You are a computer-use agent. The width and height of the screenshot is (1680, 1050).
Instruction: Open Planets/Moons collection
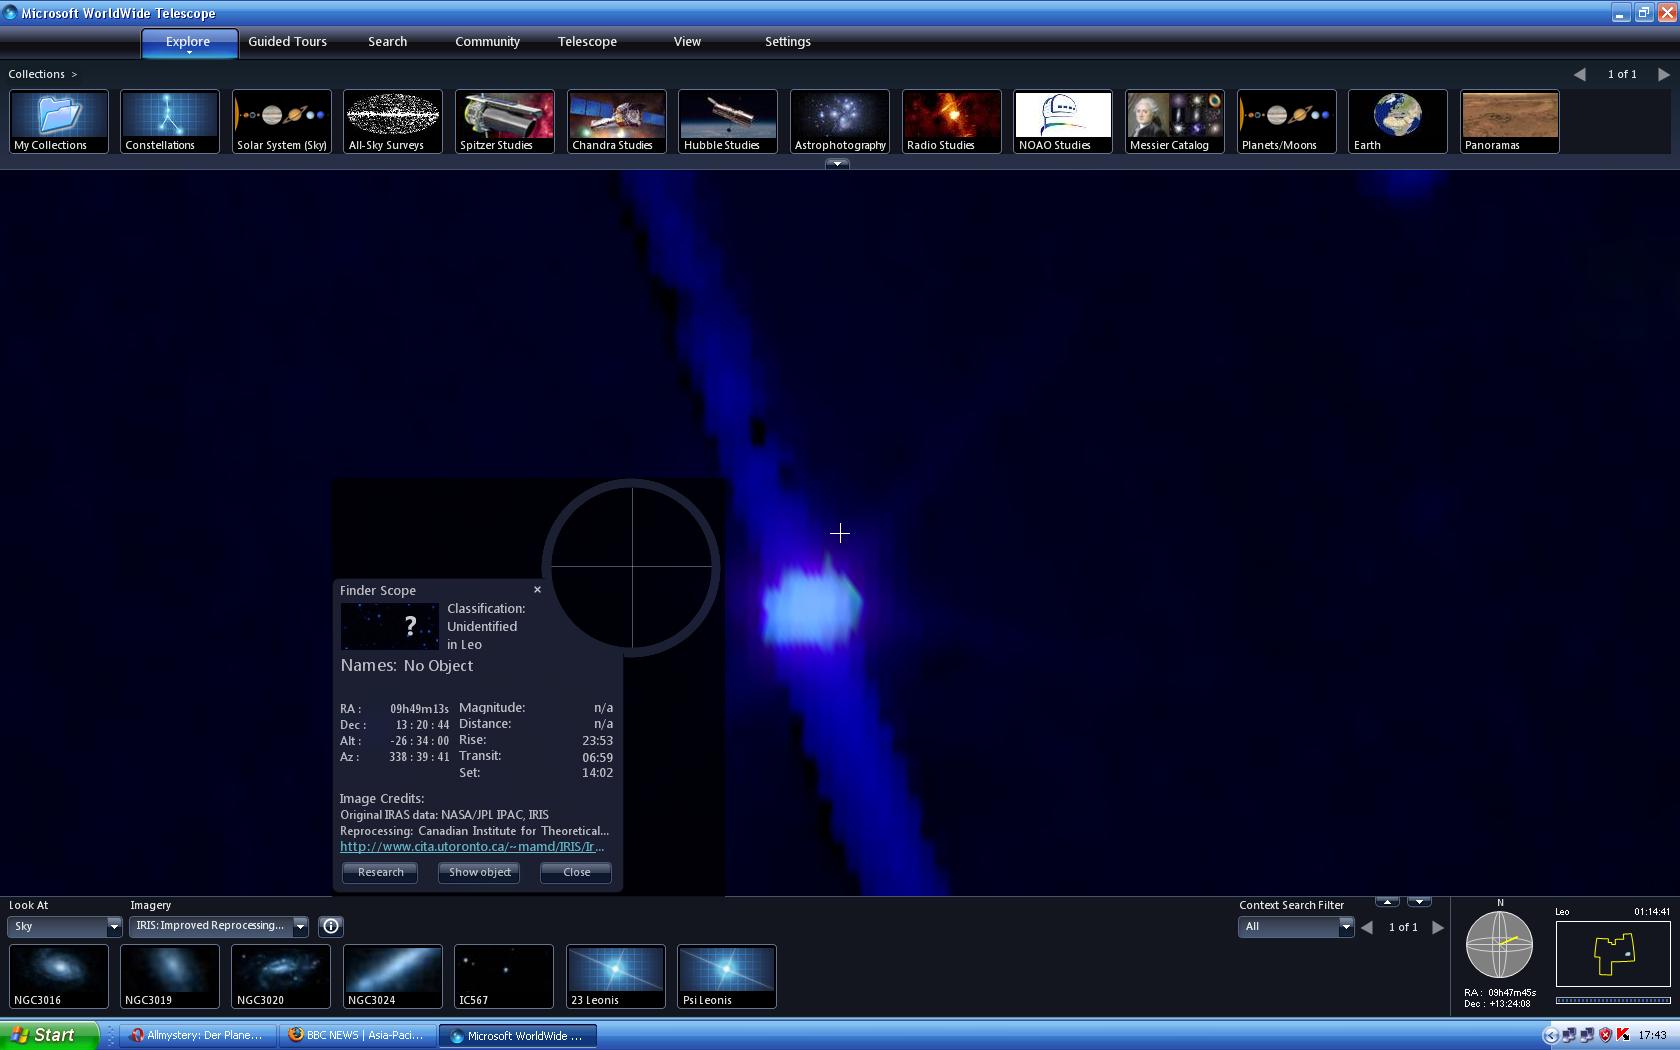pos(1287,121)
